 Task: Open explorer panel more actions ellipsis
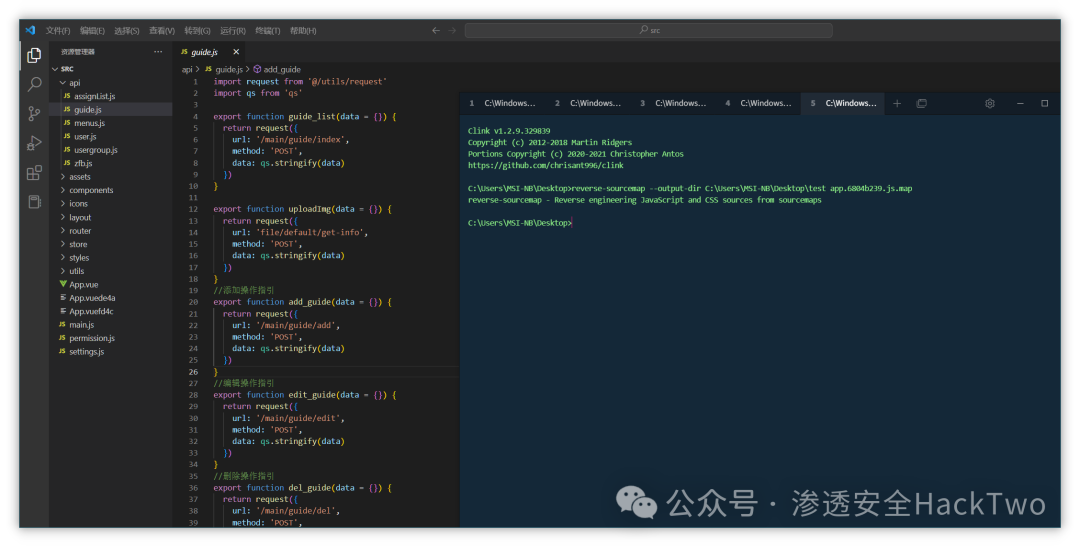pyautogui.click(x=158, y=52)
